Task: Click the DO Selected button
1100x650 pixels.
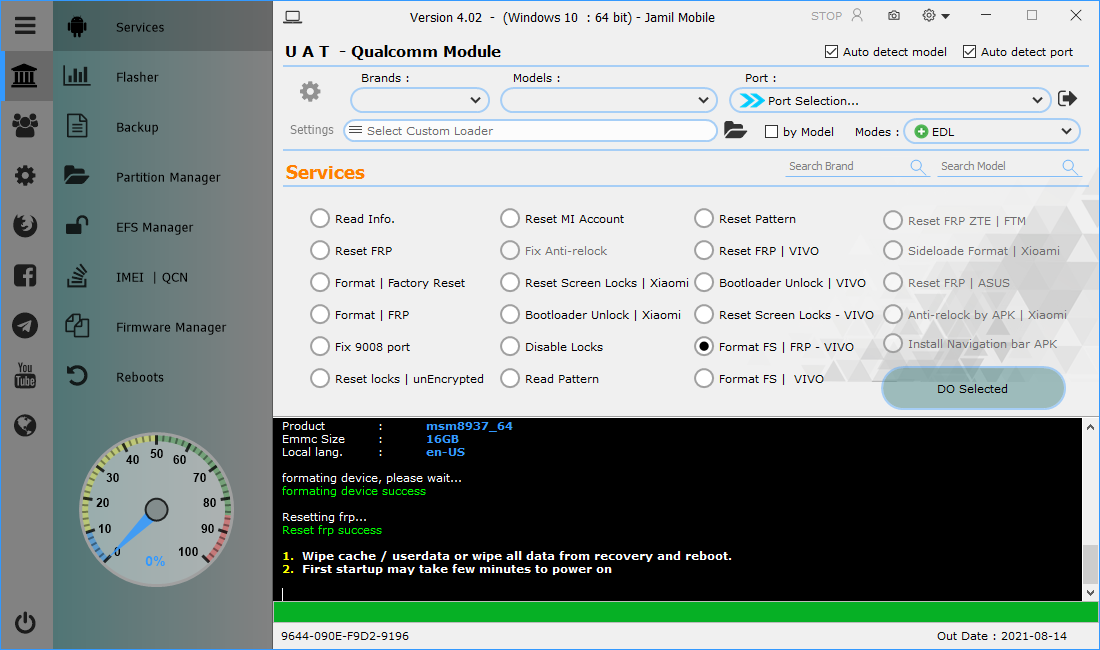Action: pos(973,388)
